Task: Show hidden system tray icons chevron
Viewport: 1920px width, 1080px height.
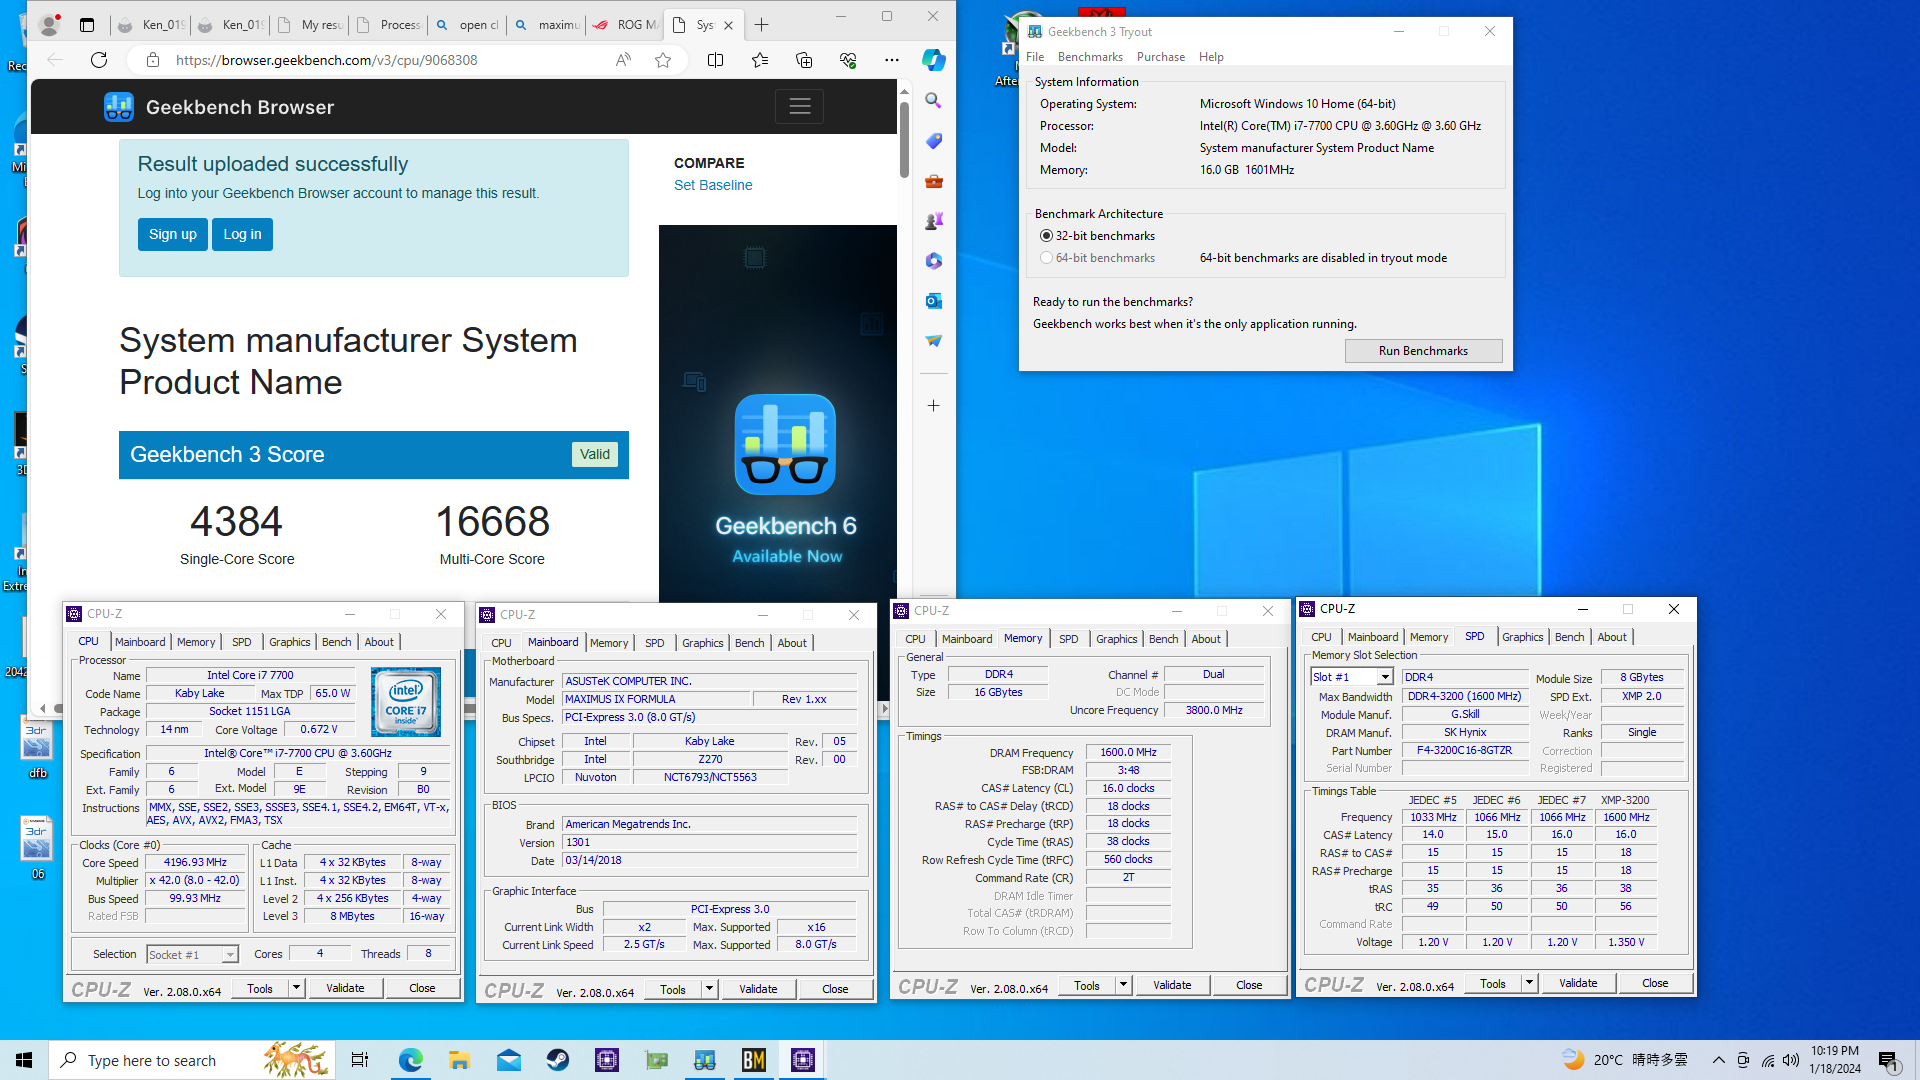Action: tap(1718, 1060)
